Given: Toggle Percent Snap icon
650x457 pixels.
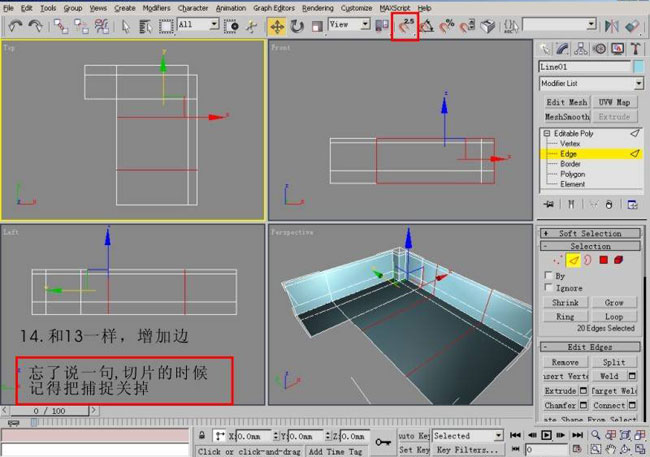Looking at the screenshot, I should pos(447,26).
